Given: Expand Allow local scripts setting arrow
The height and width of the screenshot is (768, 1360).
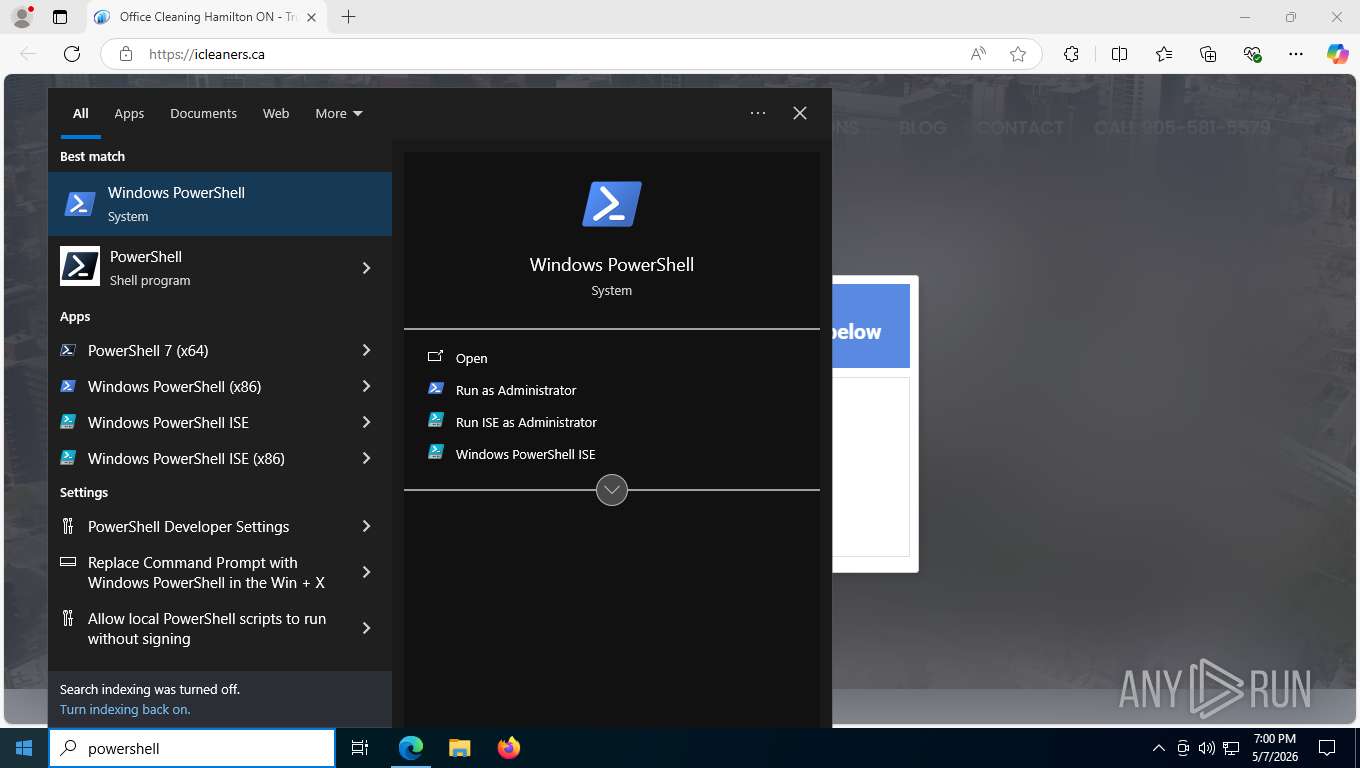Looking at the screenshot, I should coord(366,628).
